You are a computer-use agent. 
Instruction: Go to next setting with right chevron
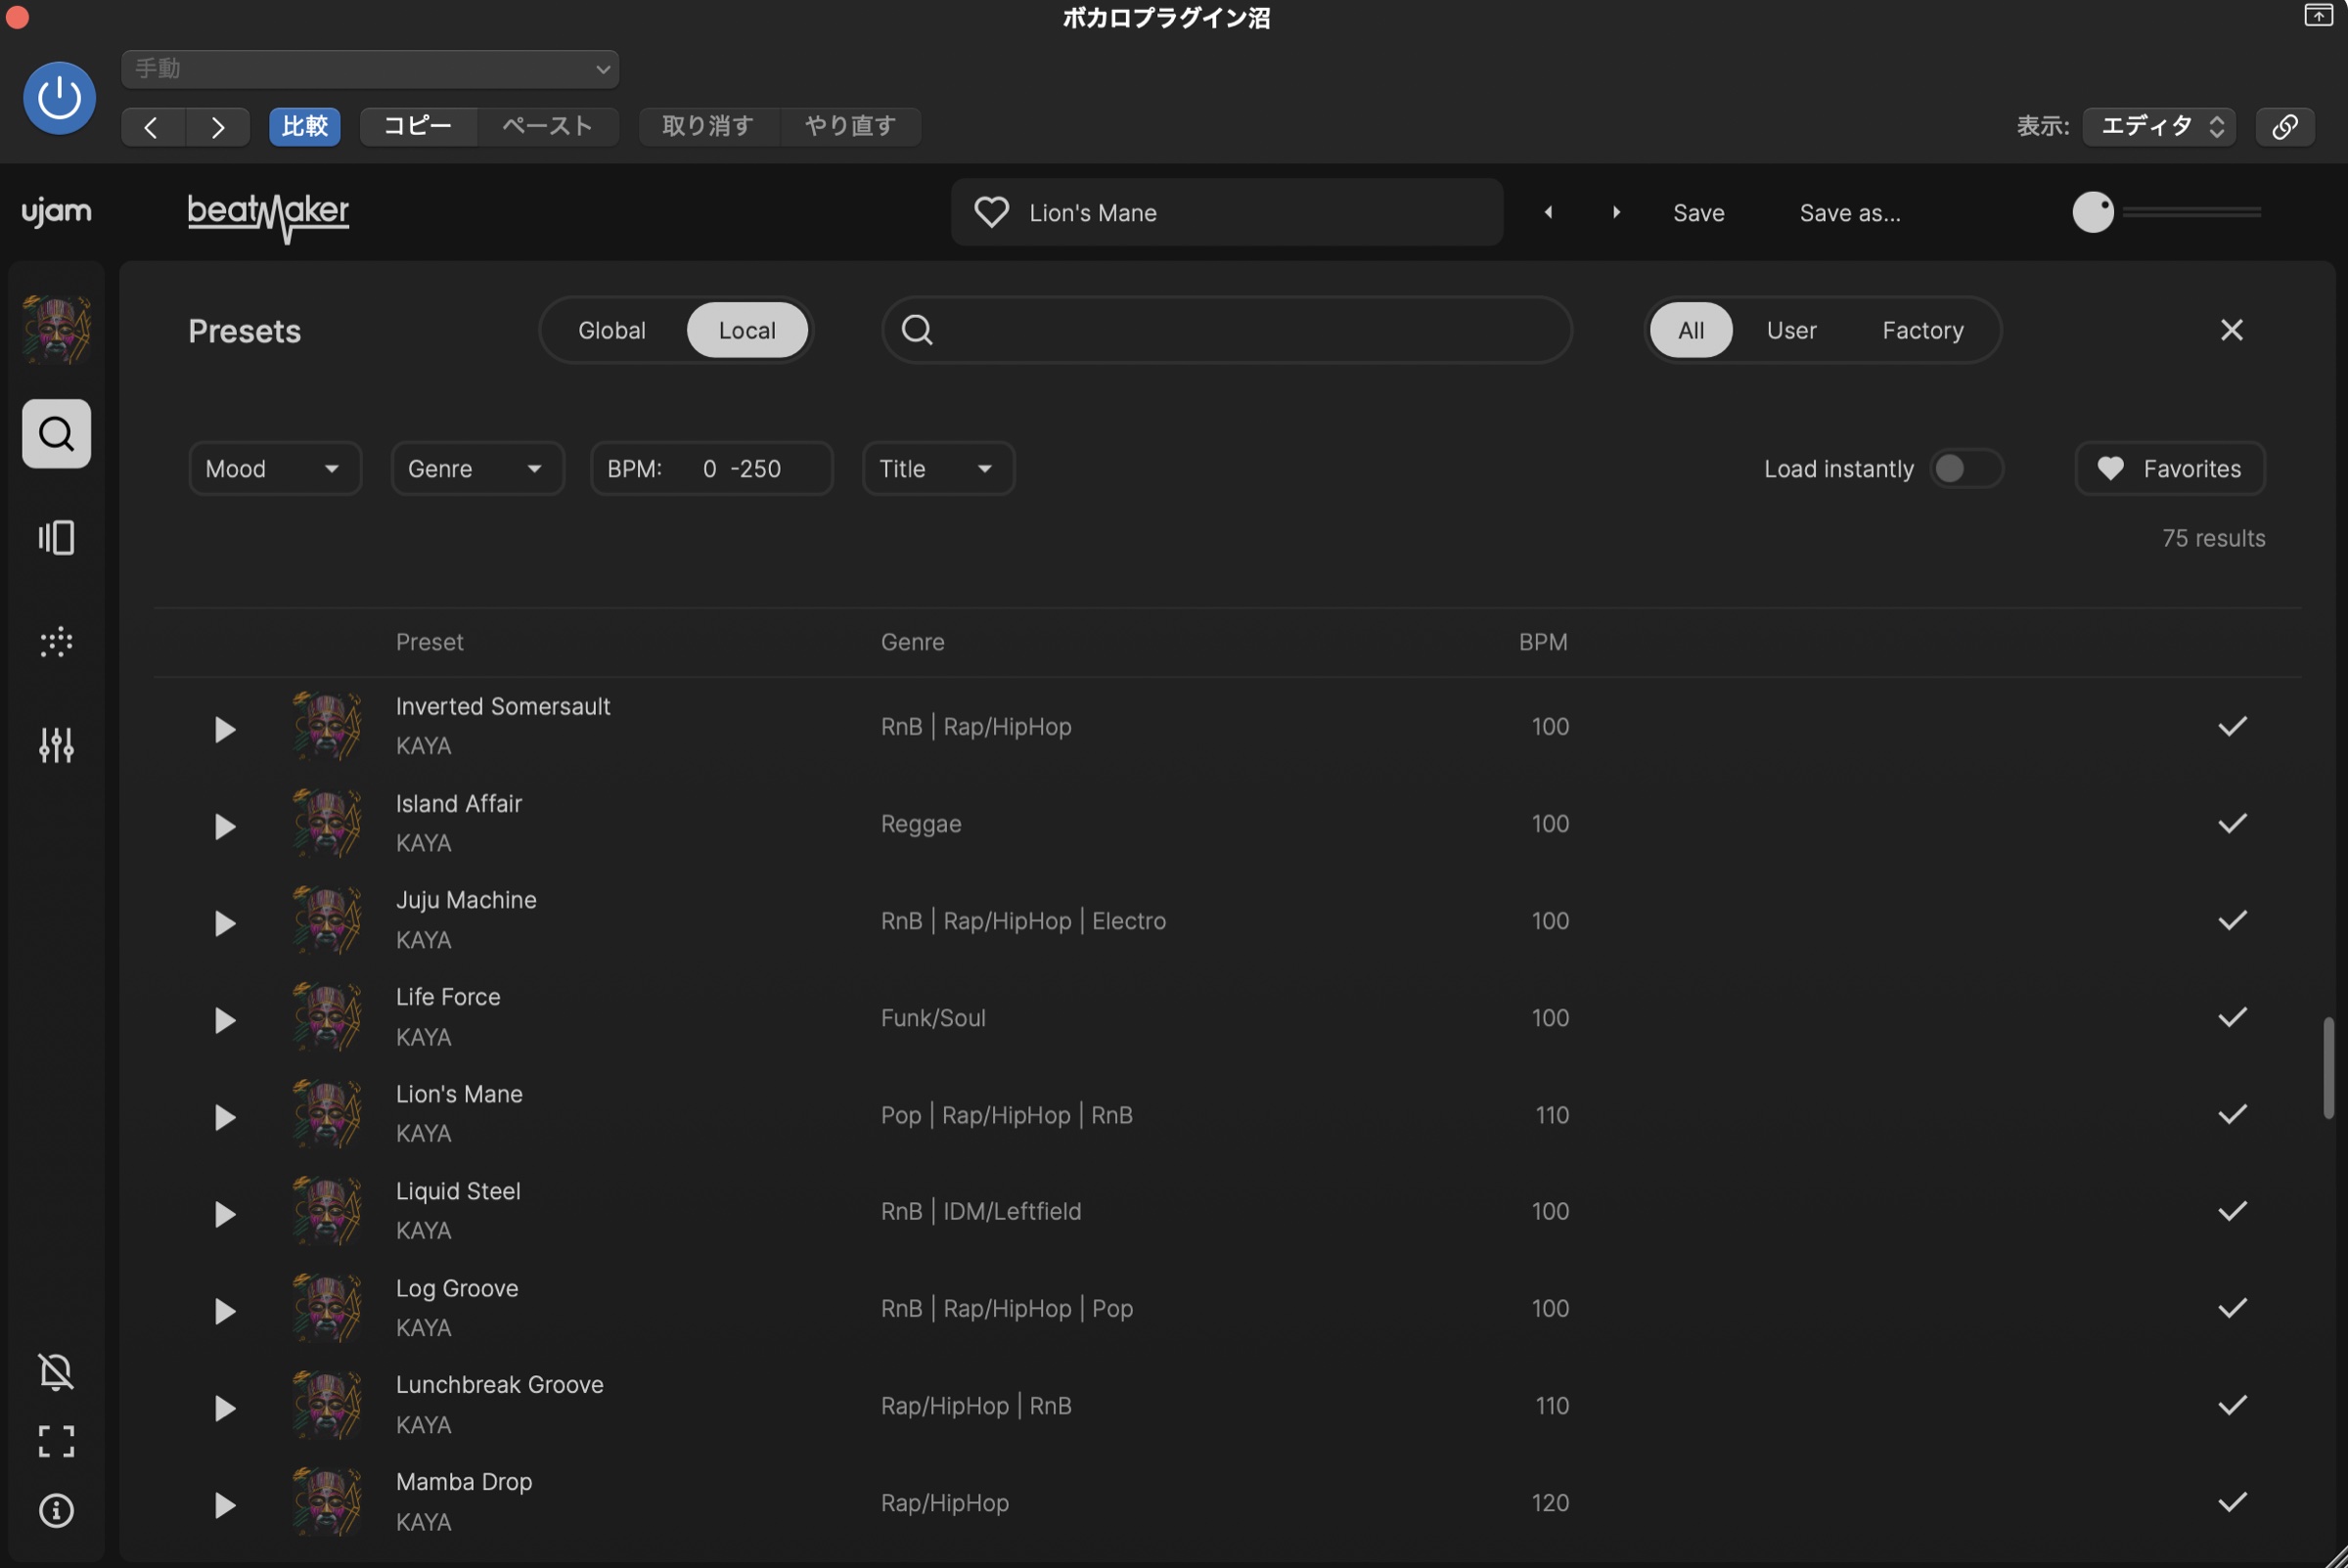pyautogui.click(x=218, y=127)
